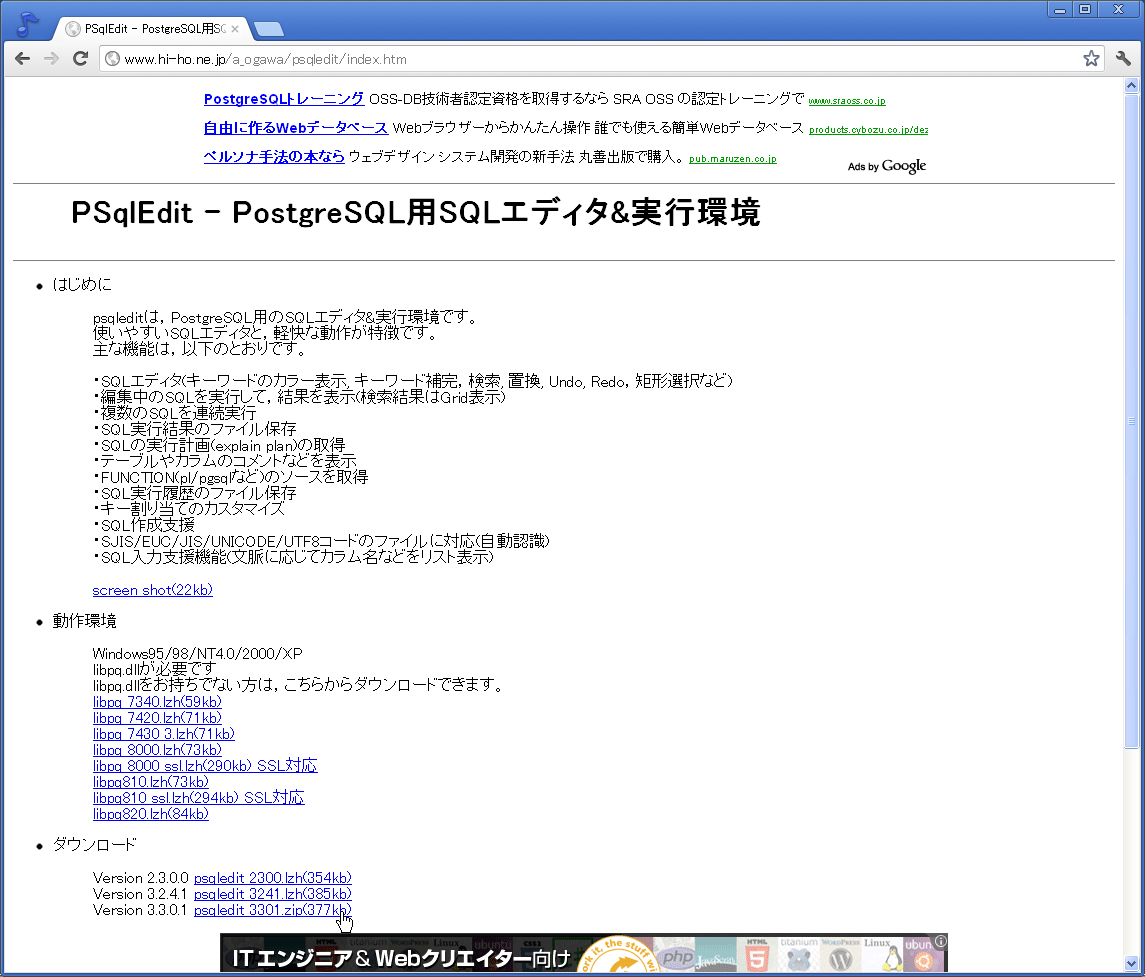Open the screen shot(22kb) link
1145x977 pixels.
pos(152,590)
